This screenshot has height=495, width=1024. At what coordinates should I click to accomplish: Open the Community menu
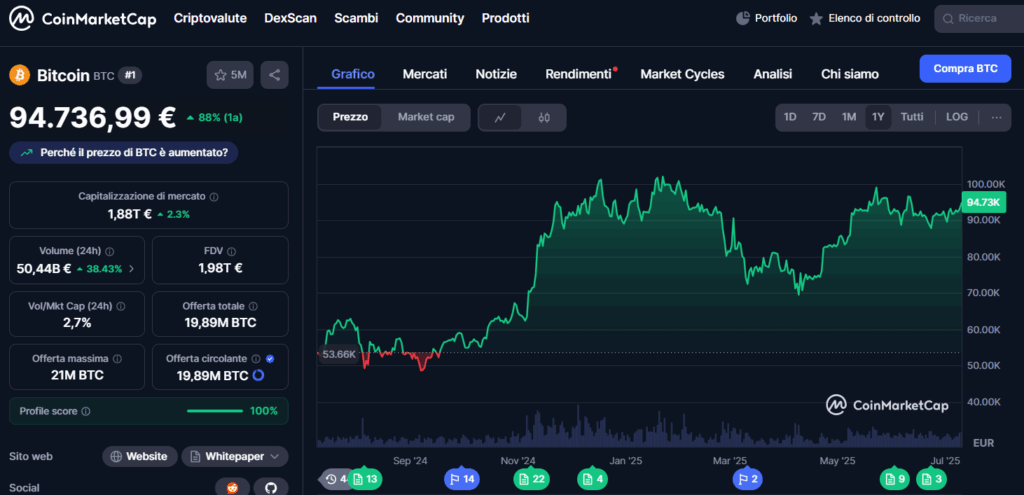click(430, 18)
